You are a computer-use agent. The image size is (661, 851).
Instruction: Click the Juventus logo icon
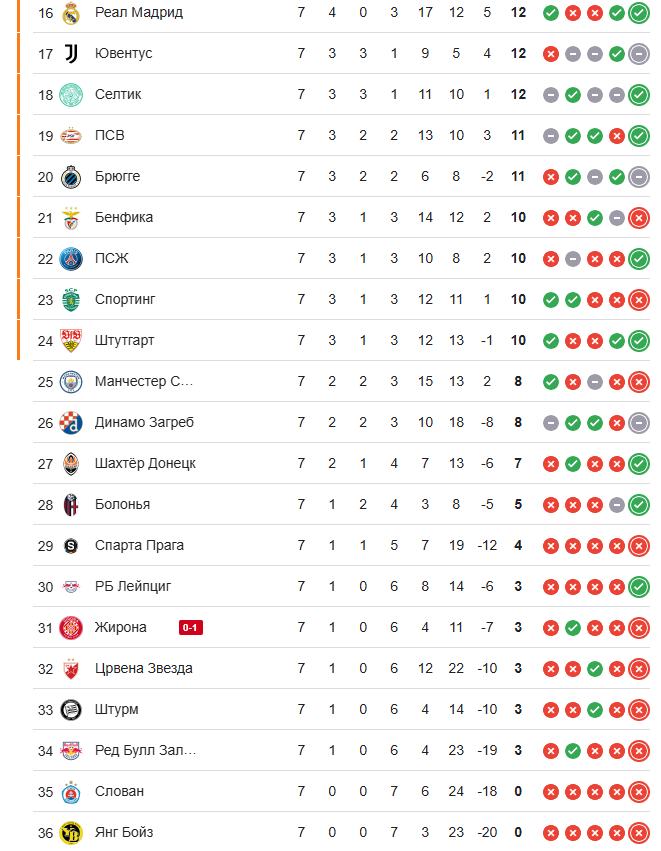click(x=71, y=54)
